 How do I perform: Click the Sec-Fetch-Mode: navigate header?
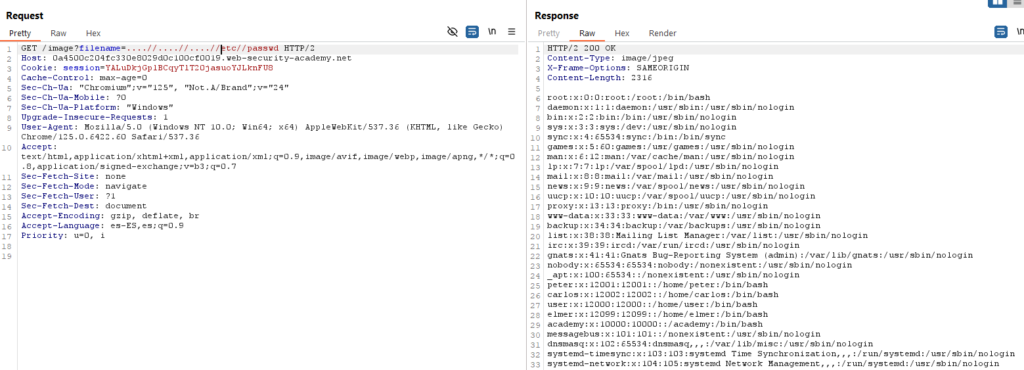(84, 186)
